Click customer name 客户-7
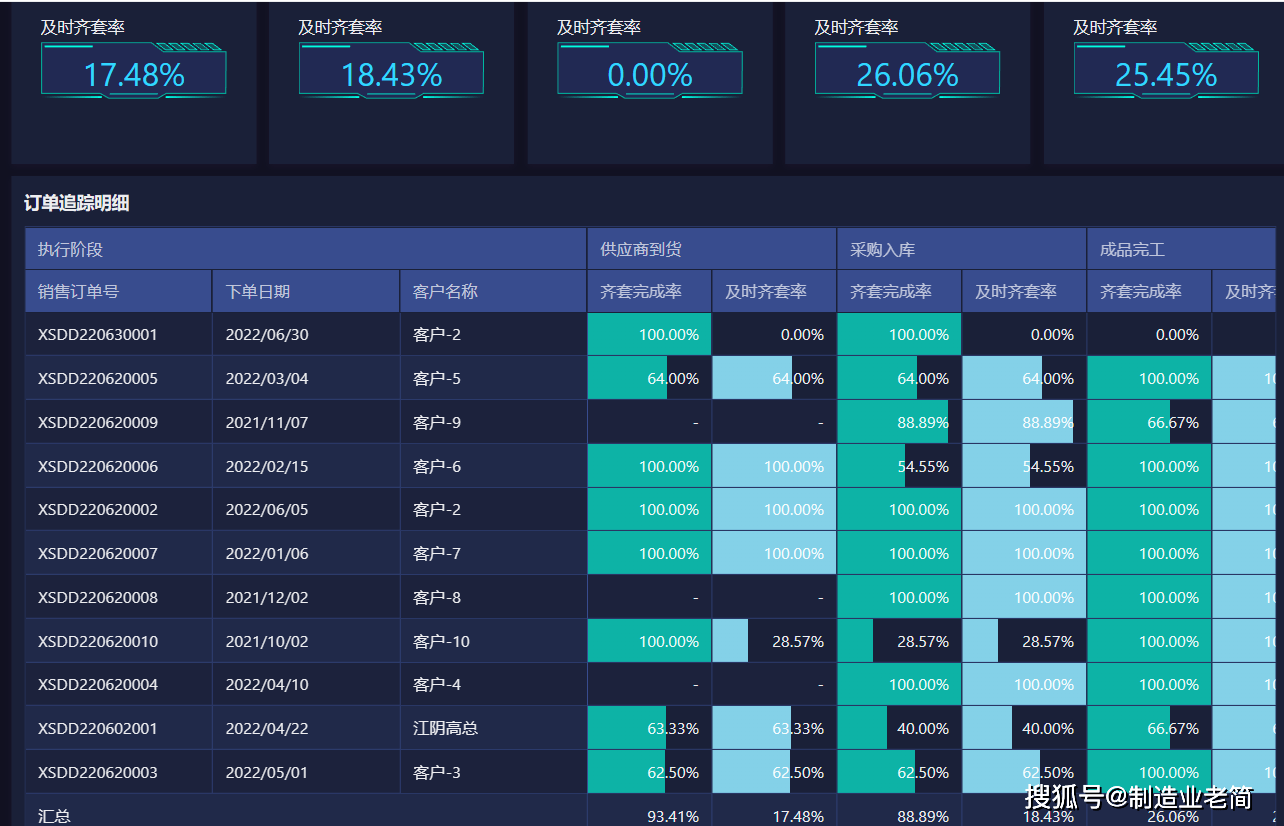The image size is (1284, 826). pos(437,554)
